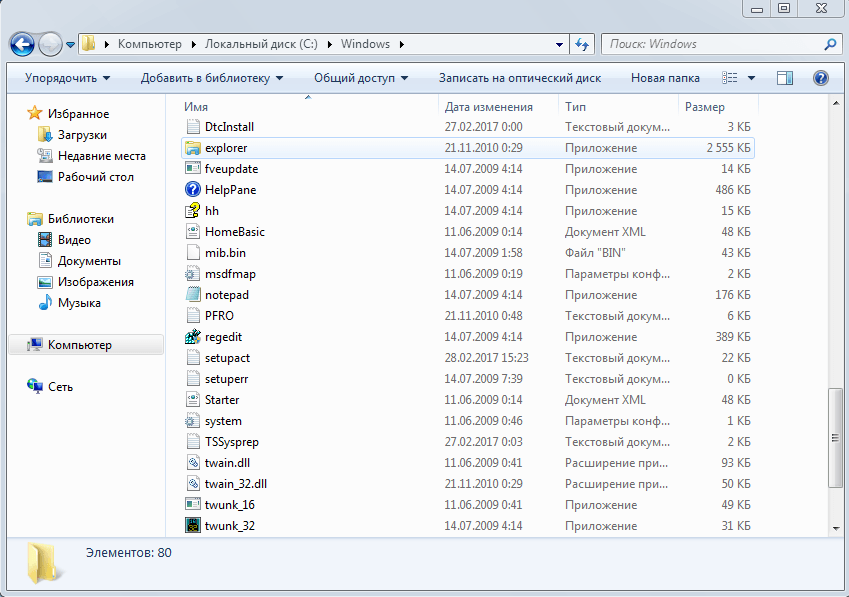The image size is (849, 597).
Task: Select the HelpPane application icon
Action: [193, 189]
